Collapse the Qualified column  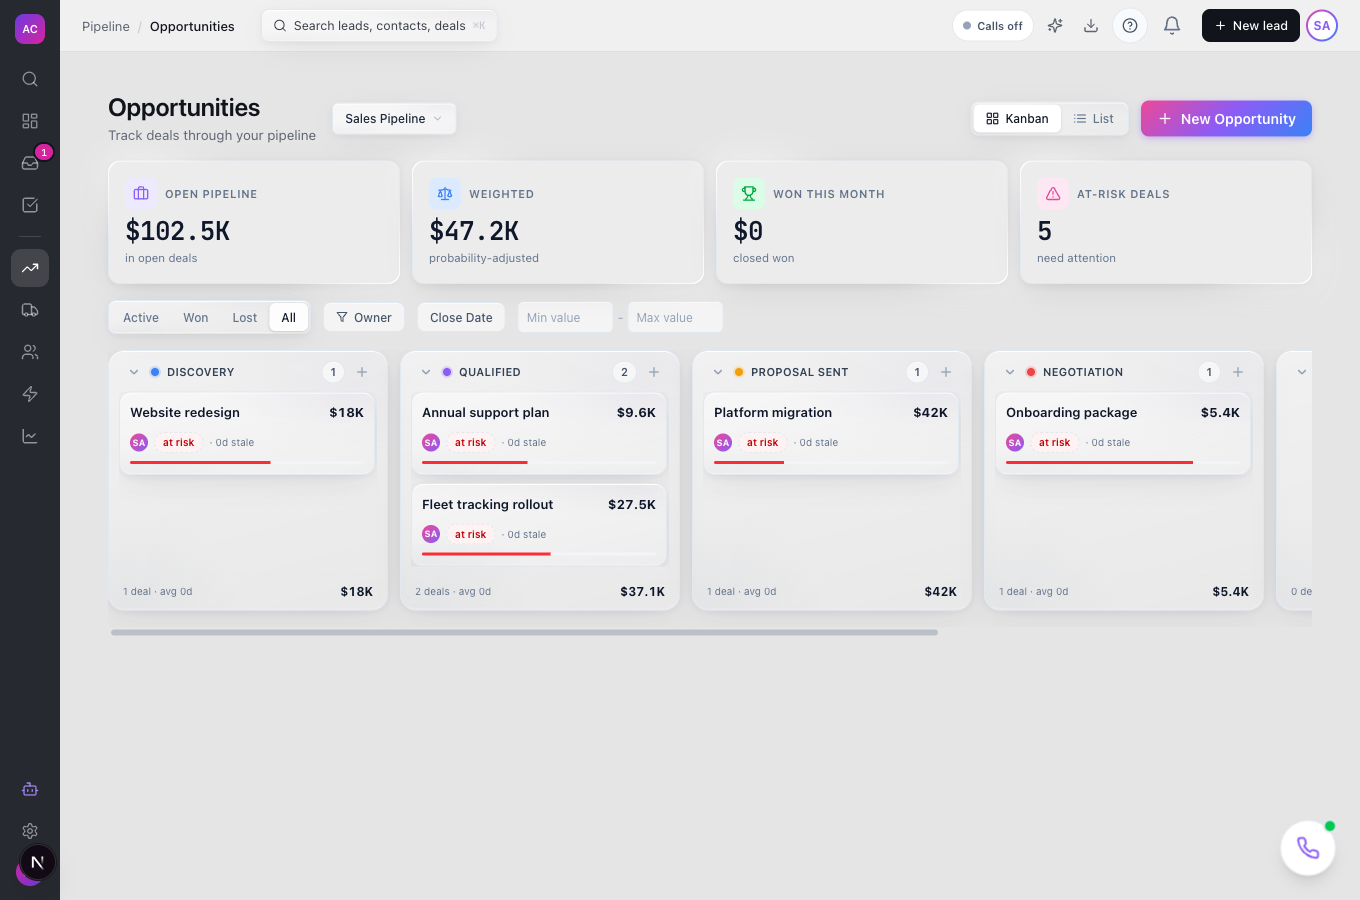[426, 372]
